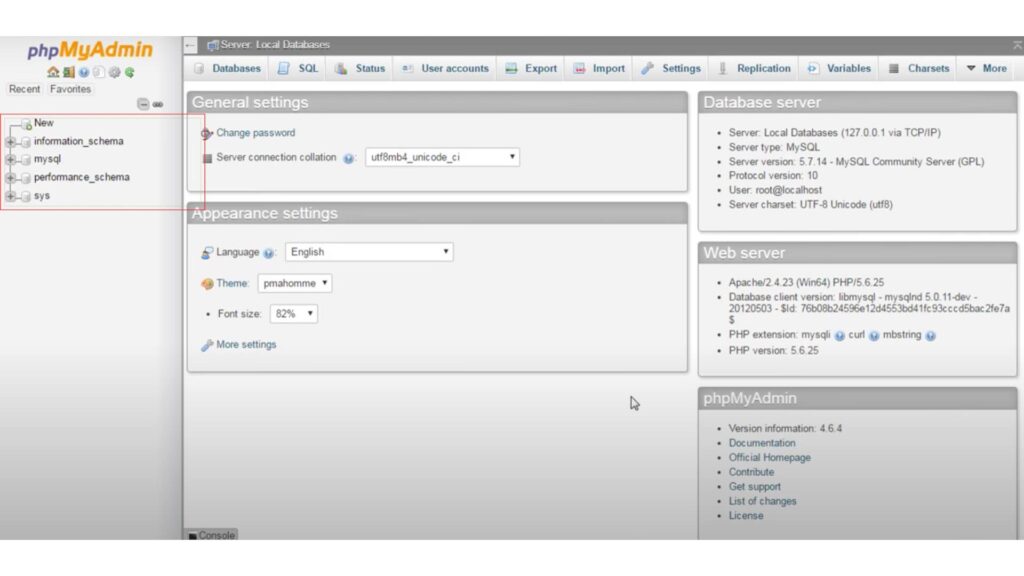Click the phpMyAdmin logo
This screenshot has height=576, width=1024.
coord(90,50)
